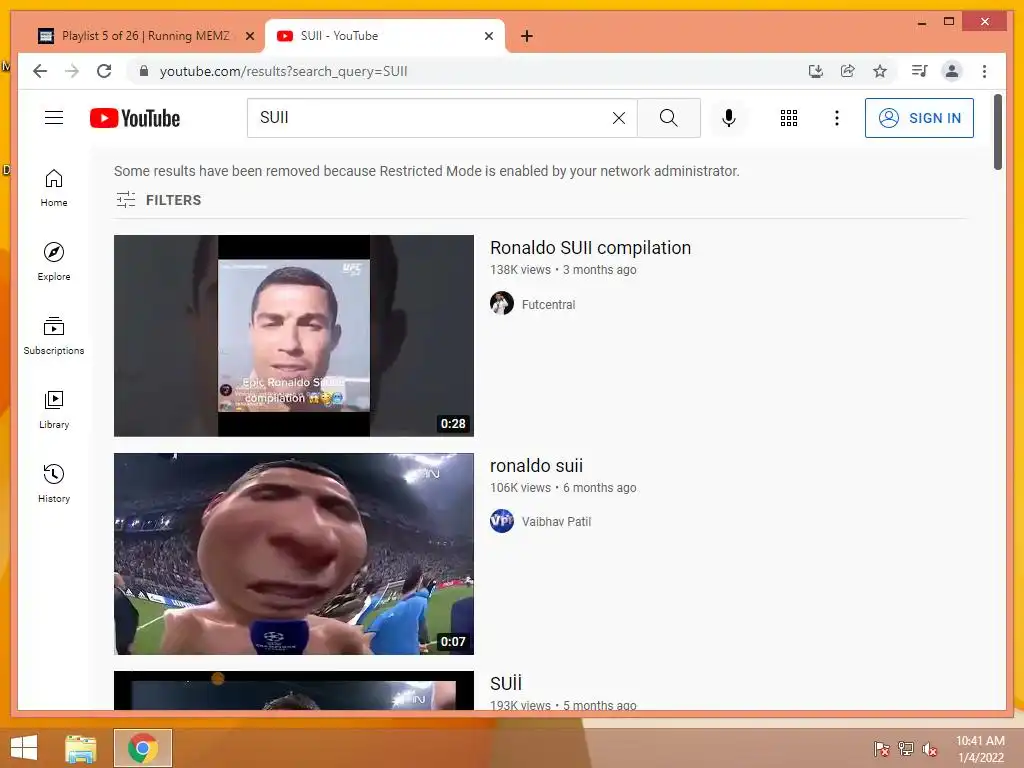Share this page via the share icon
The height and width of the screenshot is (768, 1024).
[x=848, y=71]
